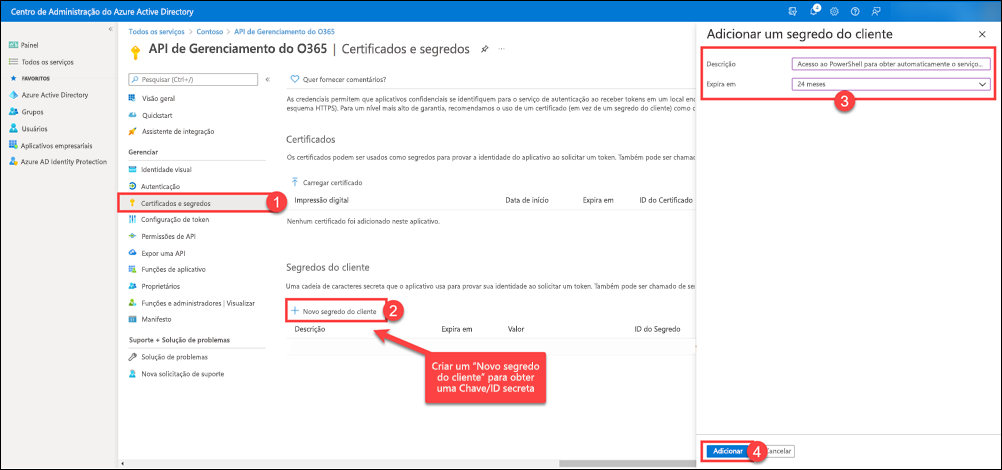Open Visão geral in the app menu
The image size is (1002, 470).
(158, 98)
